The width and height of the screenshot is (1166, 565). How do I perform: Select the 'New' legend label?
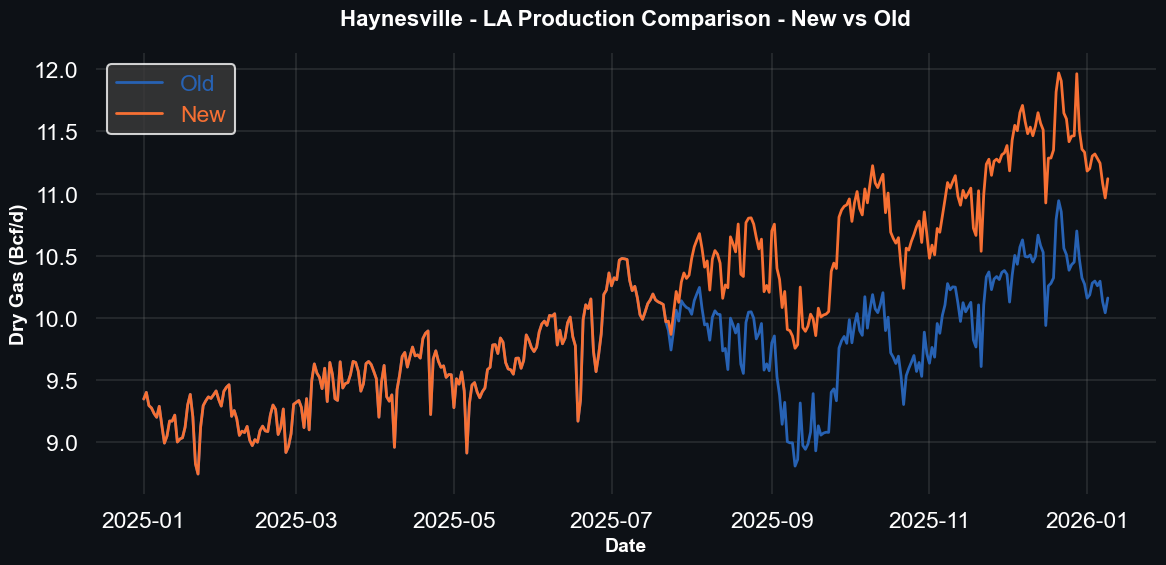(203, 114)
